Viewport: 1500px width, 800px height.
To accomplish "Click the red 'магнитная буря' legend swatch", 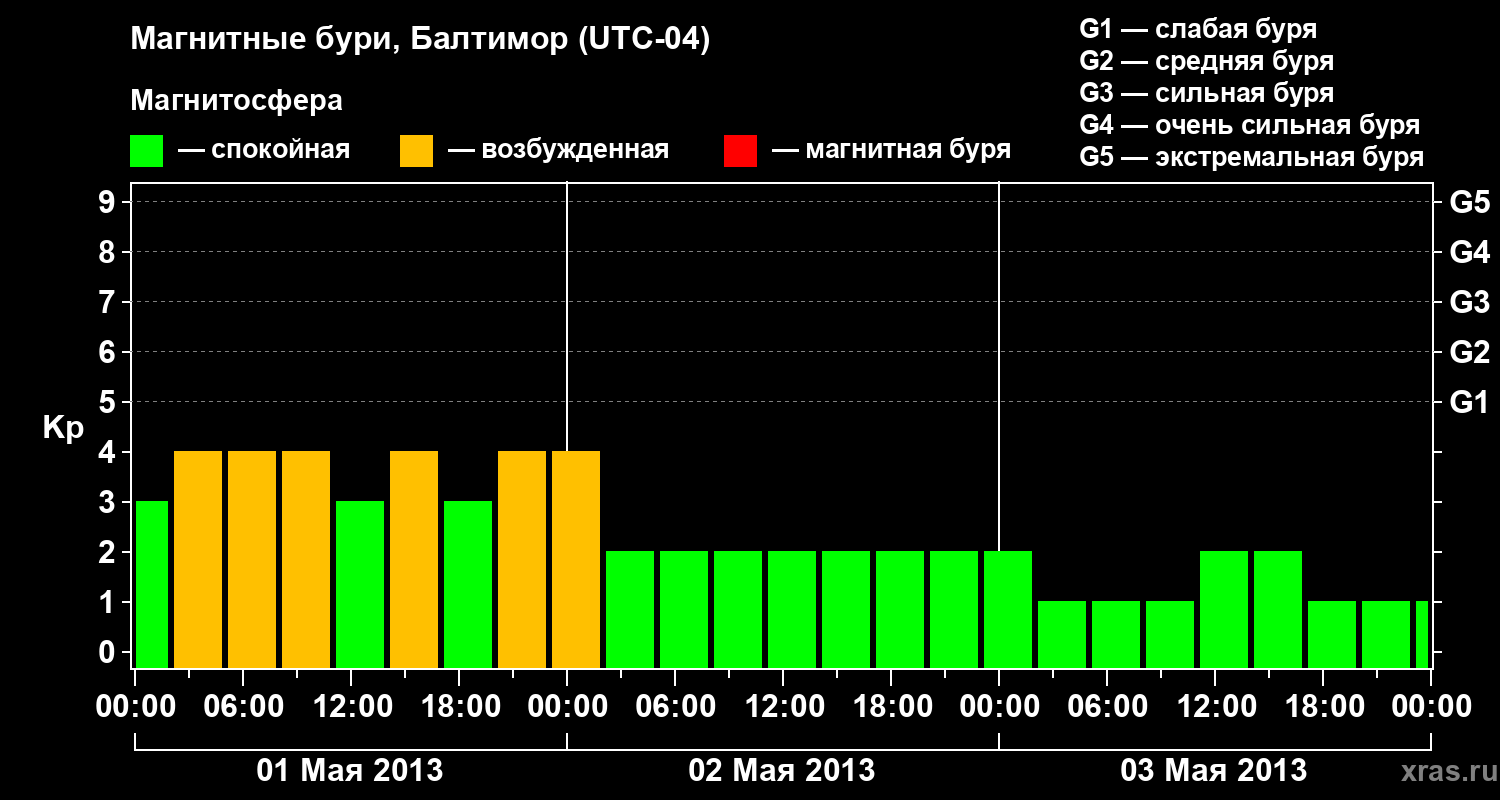I will [x=740, y=151].
